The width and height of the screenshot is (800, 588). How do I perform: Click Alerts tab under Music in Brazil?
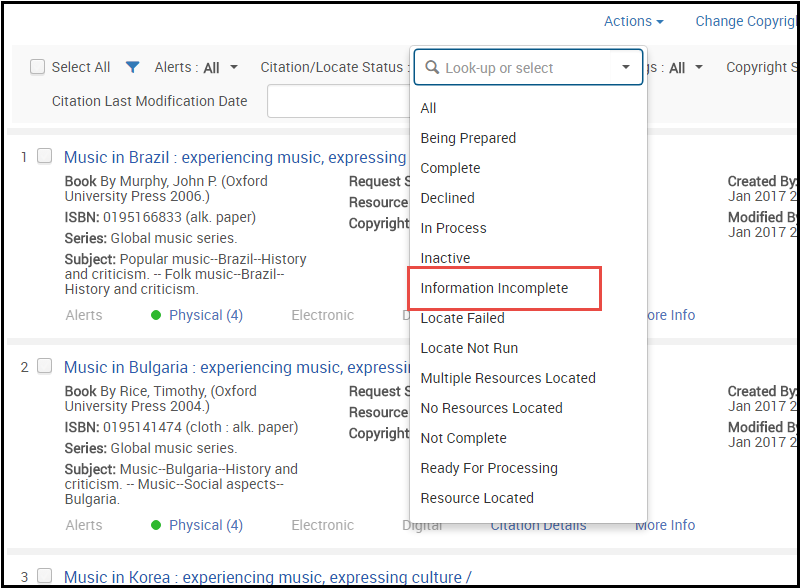[84, 315]
